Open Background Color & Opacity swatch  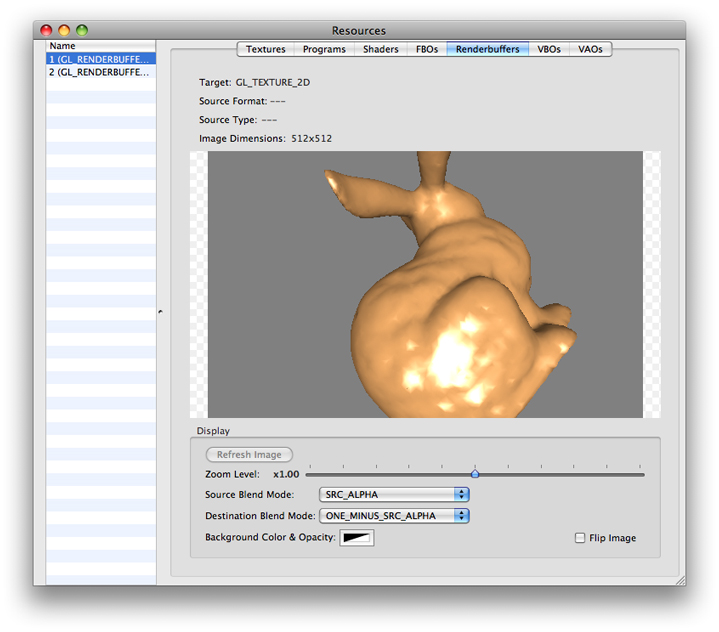click(x=357, y=538)
